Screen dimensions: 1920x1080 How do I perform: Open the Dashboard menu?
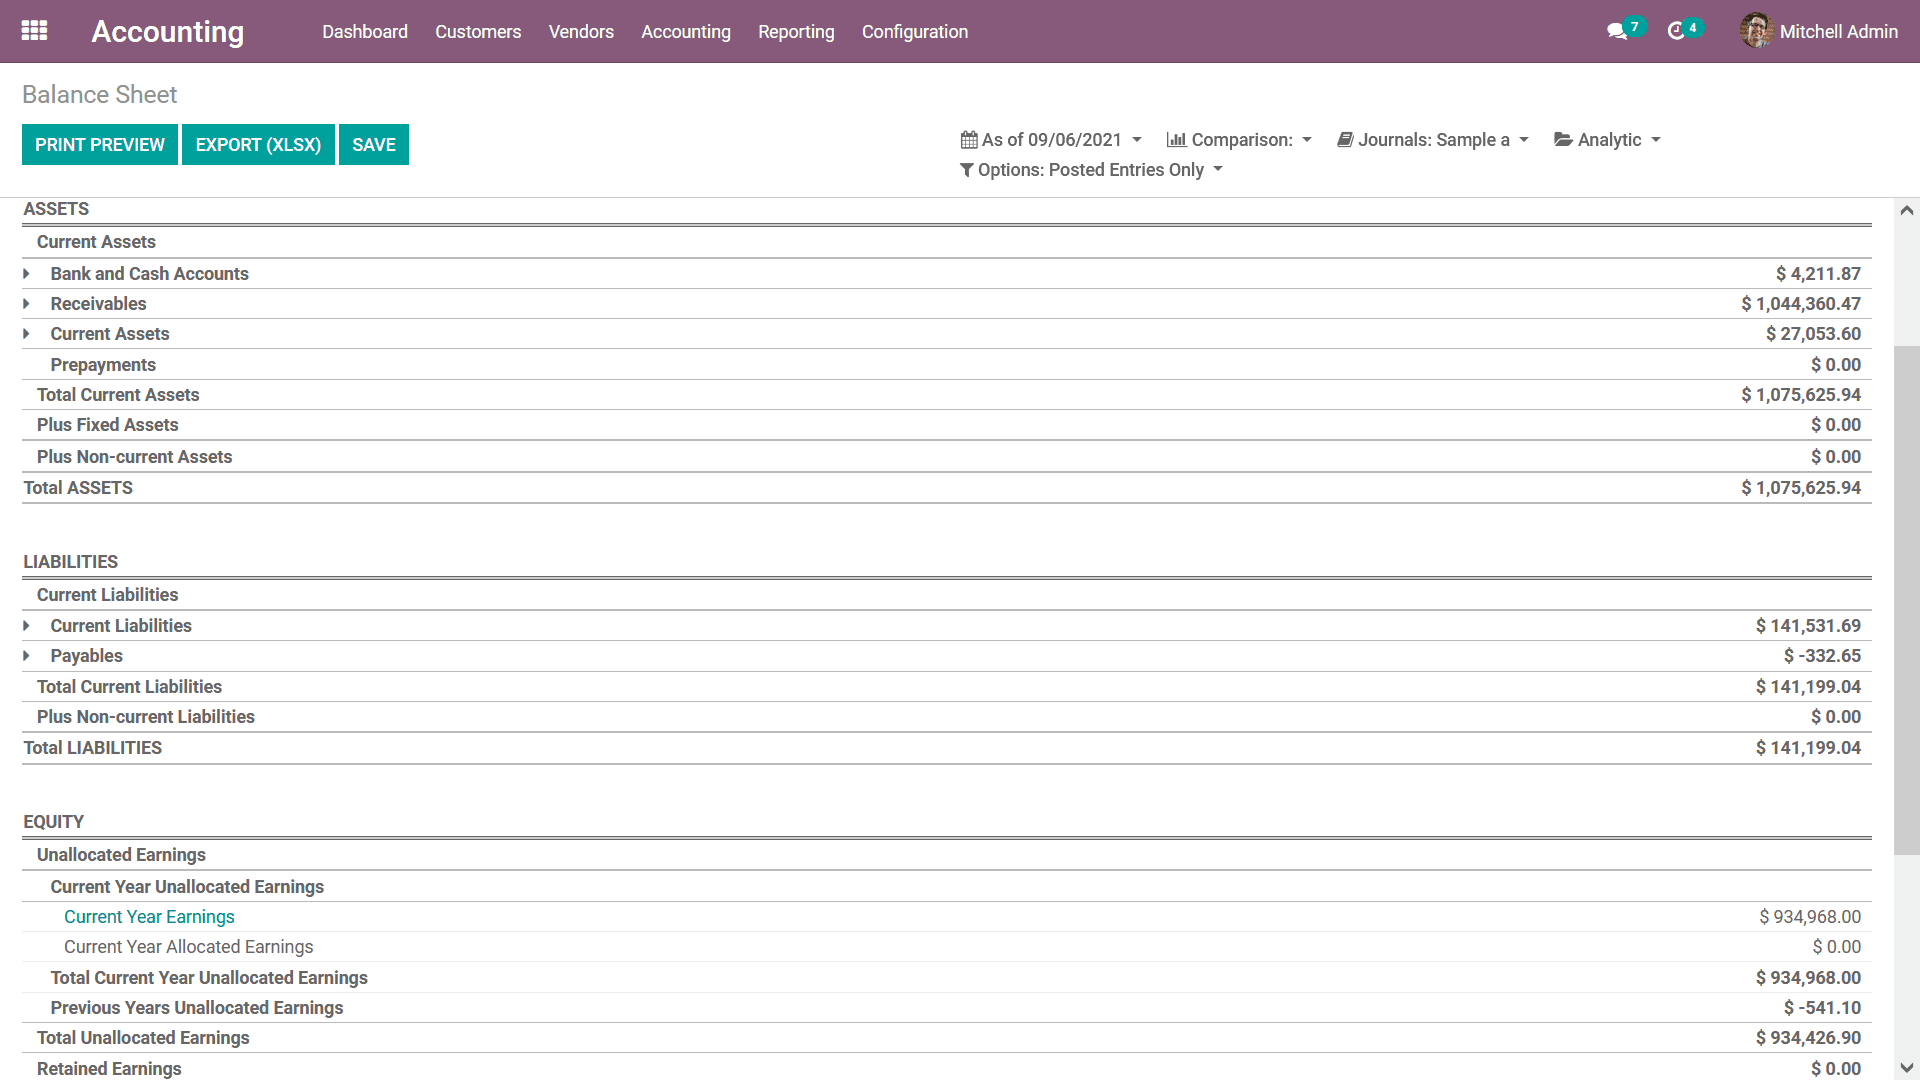[x=365, y=32]
